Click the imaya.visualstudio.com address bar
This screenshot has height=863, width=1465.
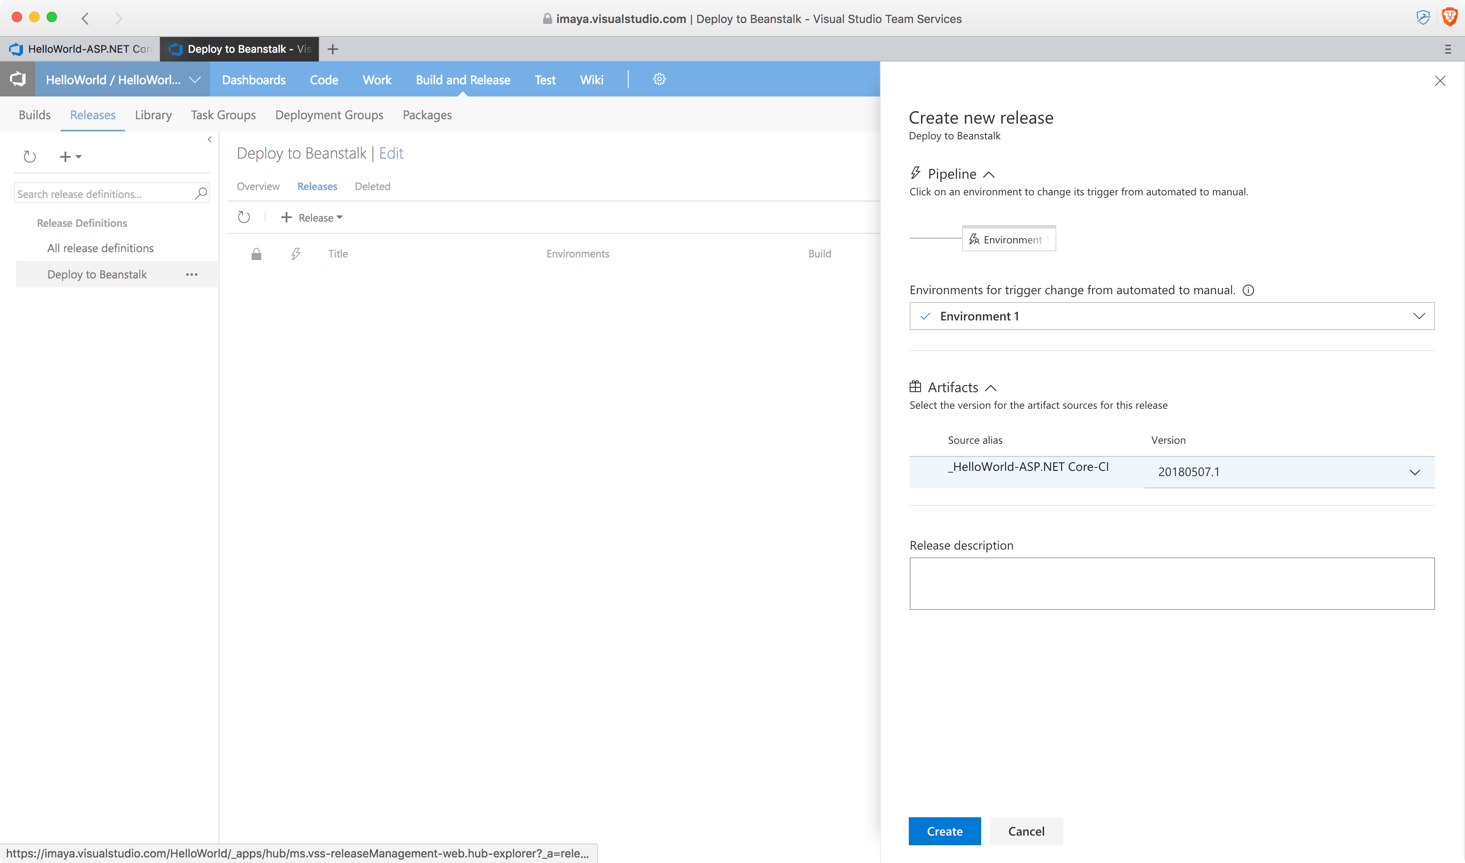click(751, 18)
